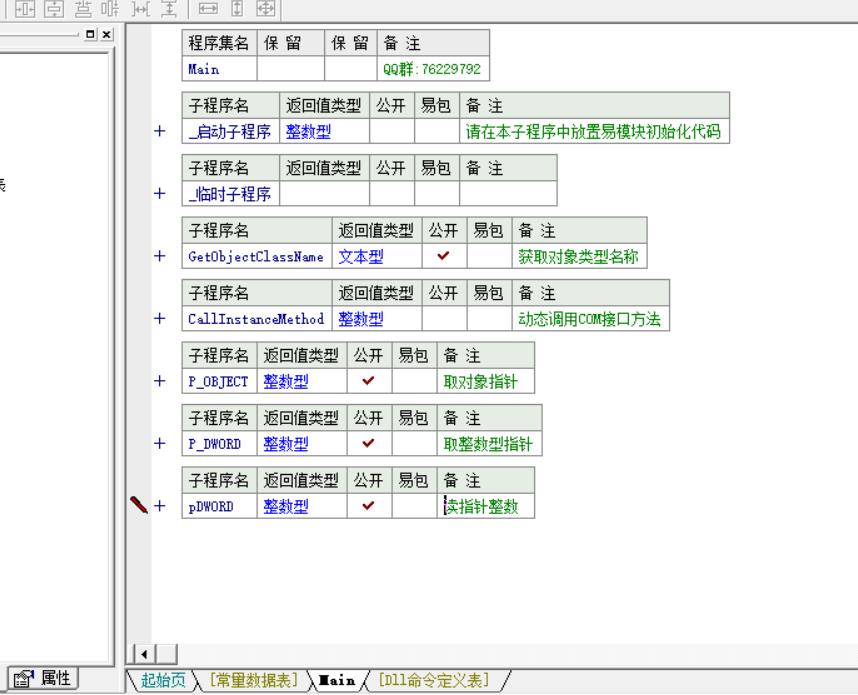
Task: Toggle 公开 cell for _临时子程序
Action: pos(392,194)
